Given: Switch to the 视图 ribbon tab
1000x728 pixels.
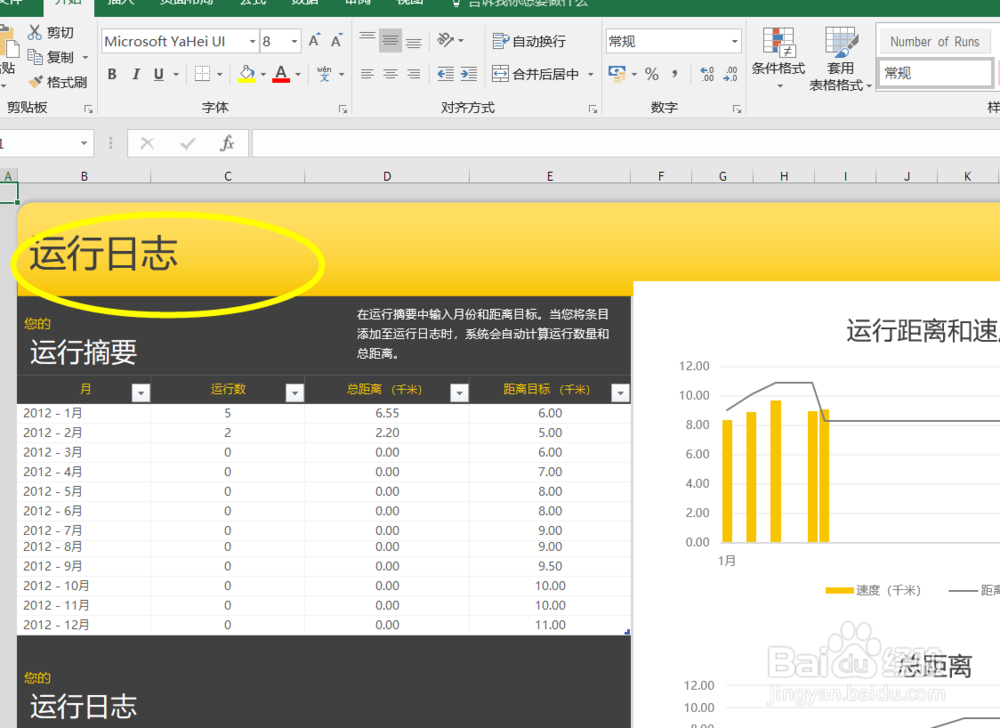Looking at the screenshot, I should [411, 5].
